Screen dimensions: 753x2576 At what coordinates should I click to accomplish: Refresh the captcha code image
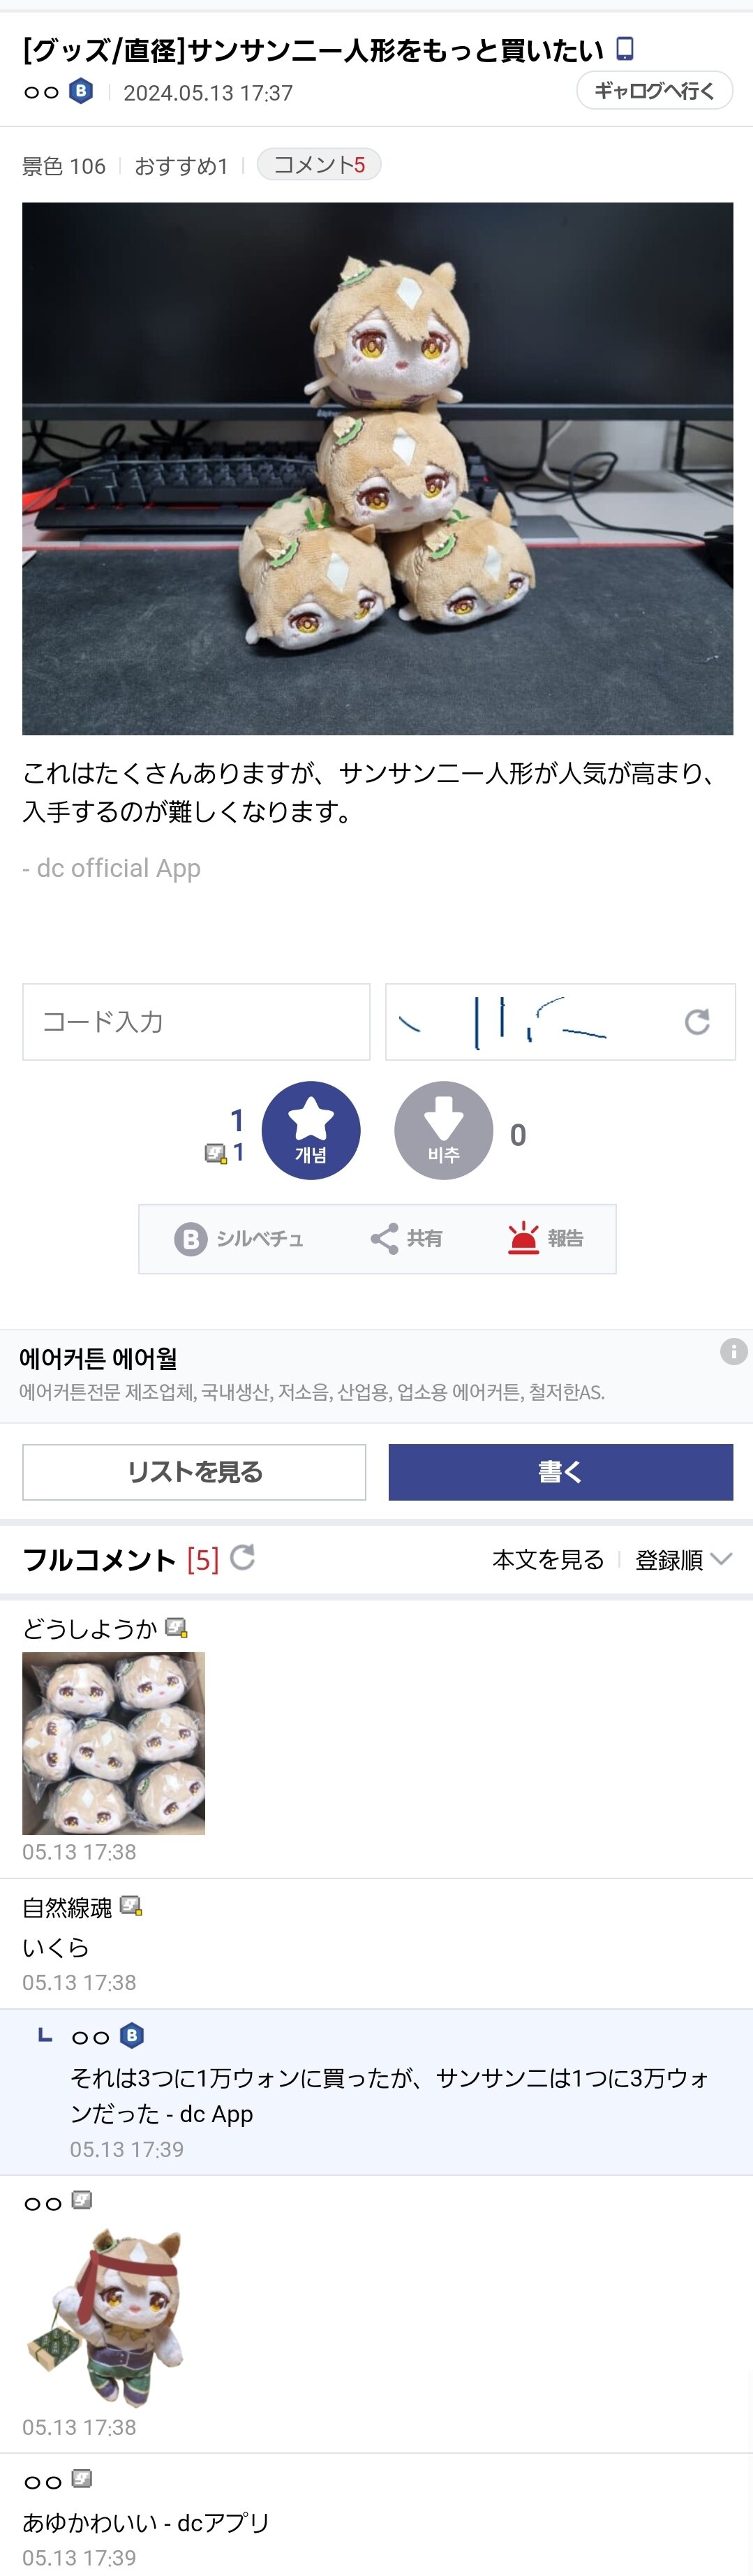pyautogui.click(x=697, y=1021)
